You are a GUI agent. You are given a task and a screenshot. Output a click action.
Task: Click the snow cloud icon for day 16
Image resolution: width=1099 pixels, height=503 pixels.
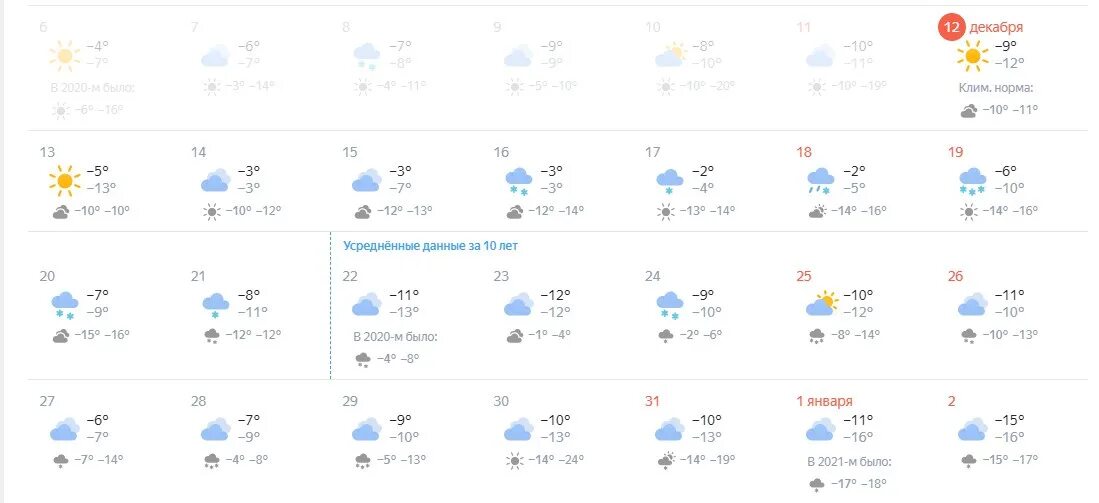(x=519, y=182)
